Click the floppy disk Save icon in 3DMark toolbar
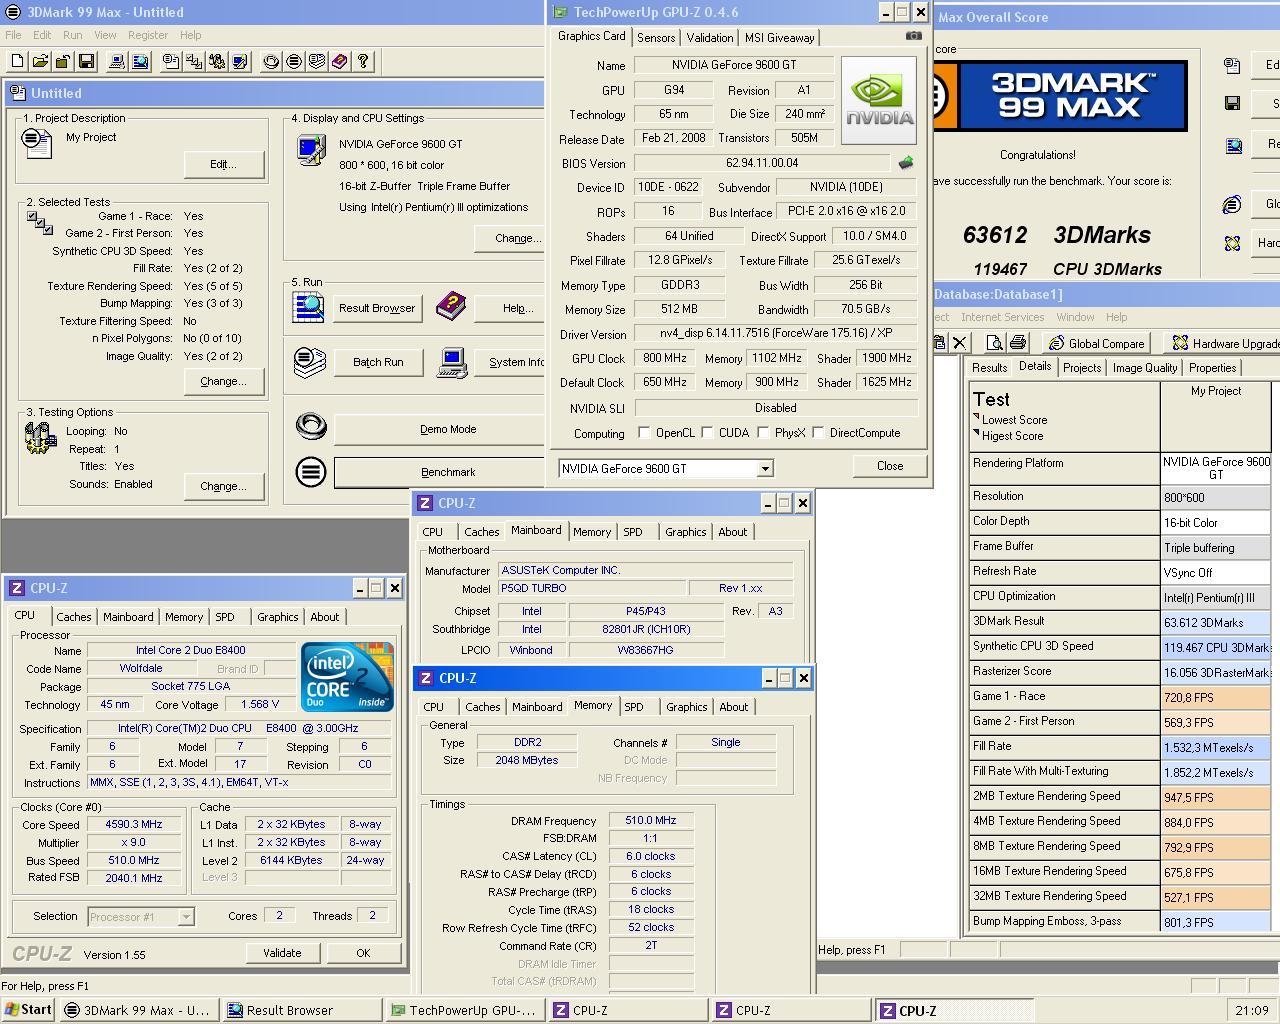Screen dimensions: 1280x1024 (86, 62)
